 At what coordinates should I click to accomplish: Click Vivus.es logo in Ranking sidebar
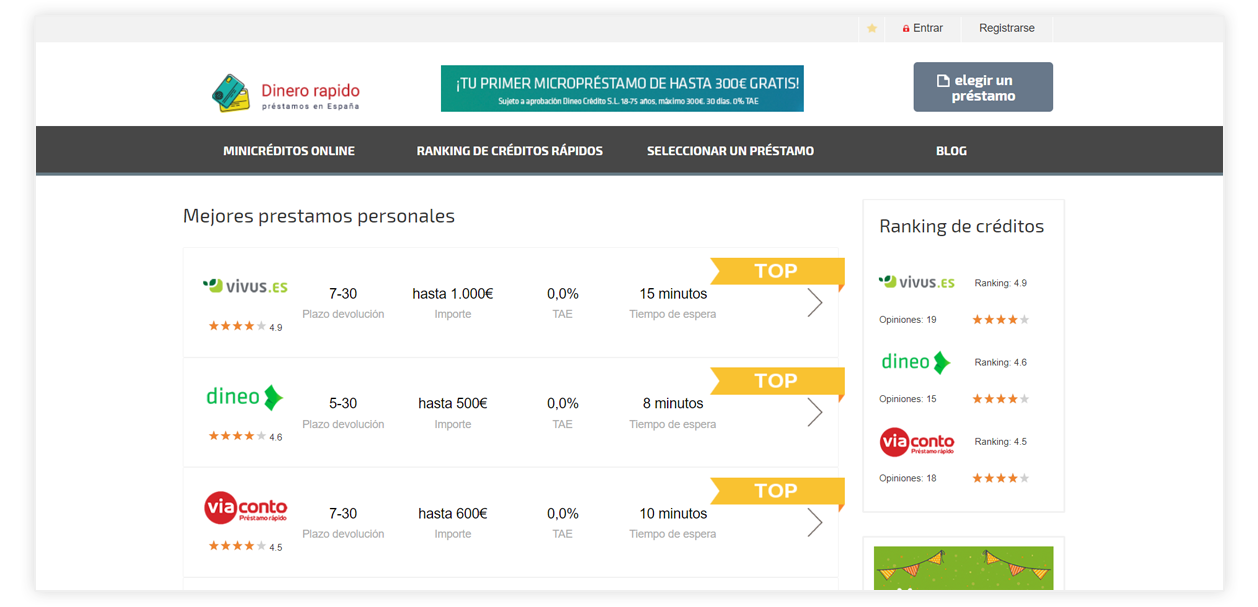coord(916,283)
